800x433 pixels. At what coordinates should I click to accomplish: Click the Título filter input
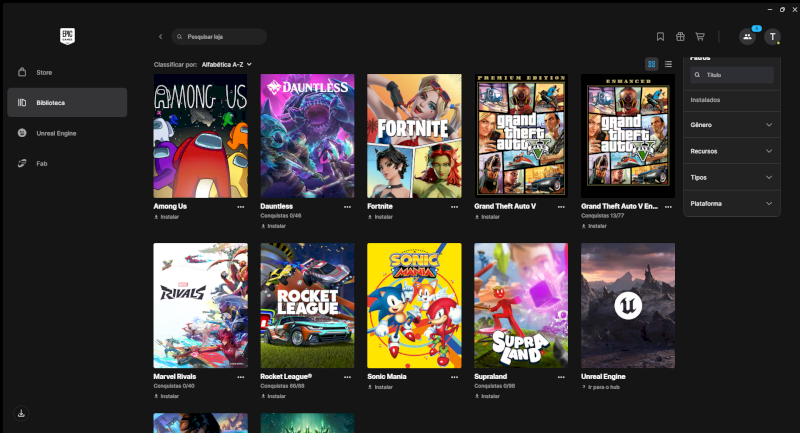point(732,75)
